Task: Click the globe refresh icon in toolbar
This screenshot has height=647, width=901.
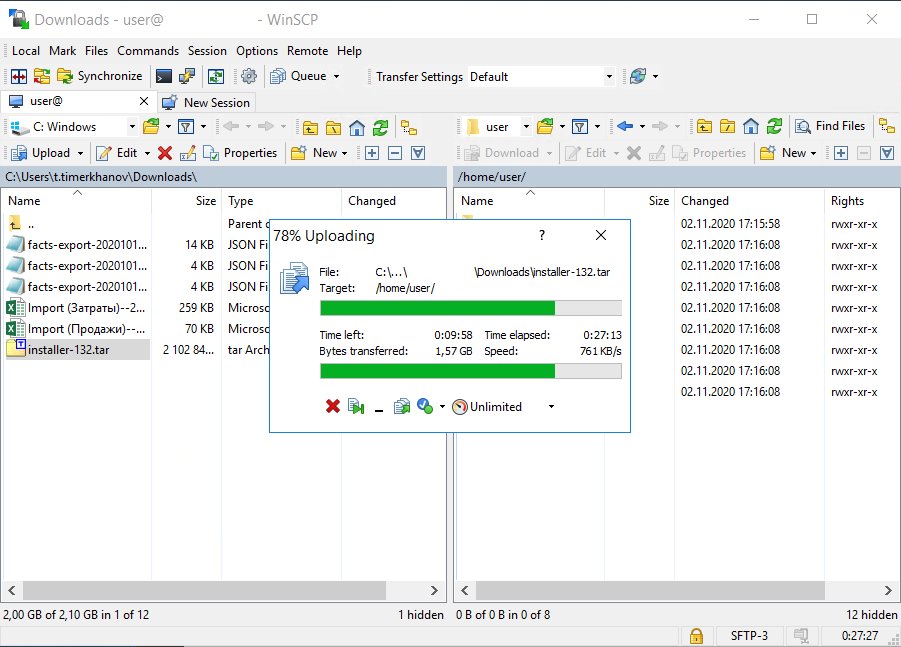Action: tap(638, 76)
